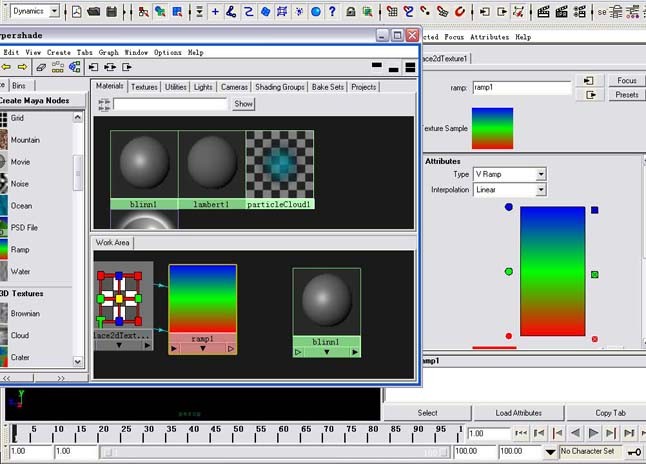This screenshot has height=464, width=646.
Task: Show bottom tabs only layout icon
Action: [x=393, y=69]
